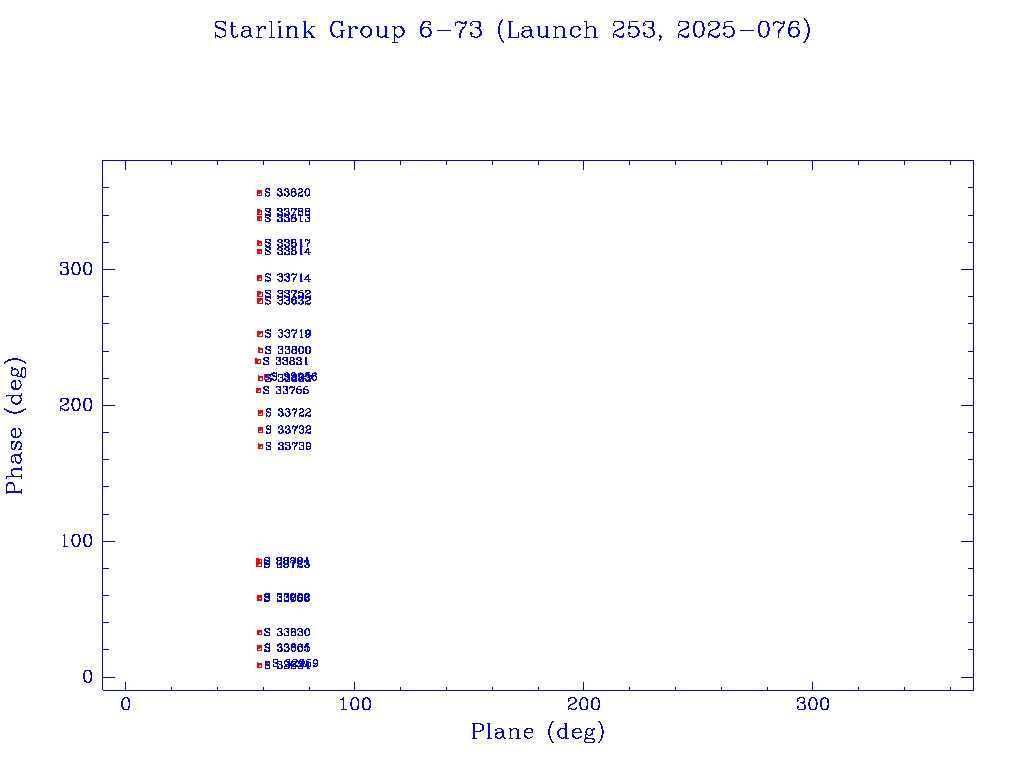Click the red marker beside S 33732
Viewport: 1024px width, 768px height.
(x=261, y=430)
